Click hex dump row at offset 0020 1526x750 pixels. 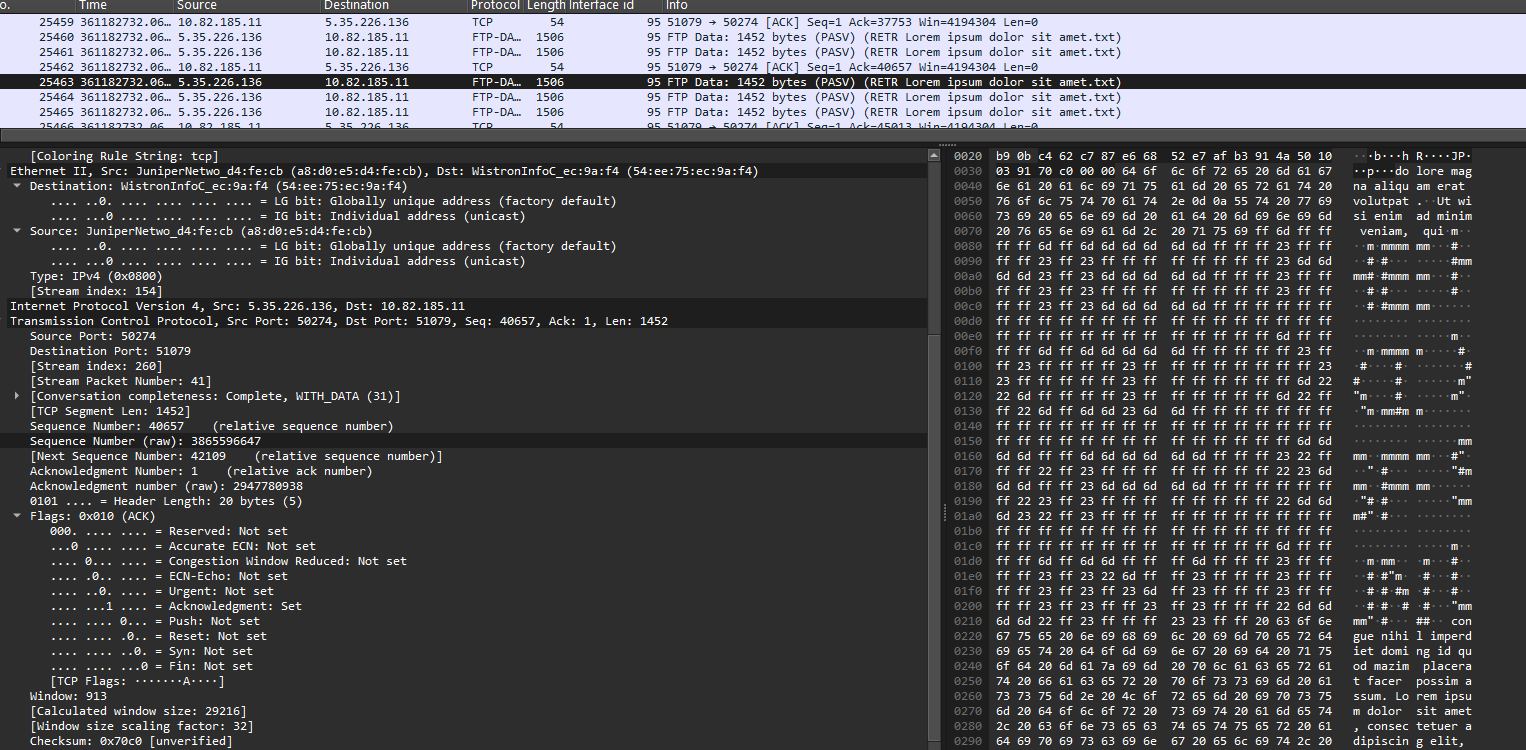pos(1213,156)
